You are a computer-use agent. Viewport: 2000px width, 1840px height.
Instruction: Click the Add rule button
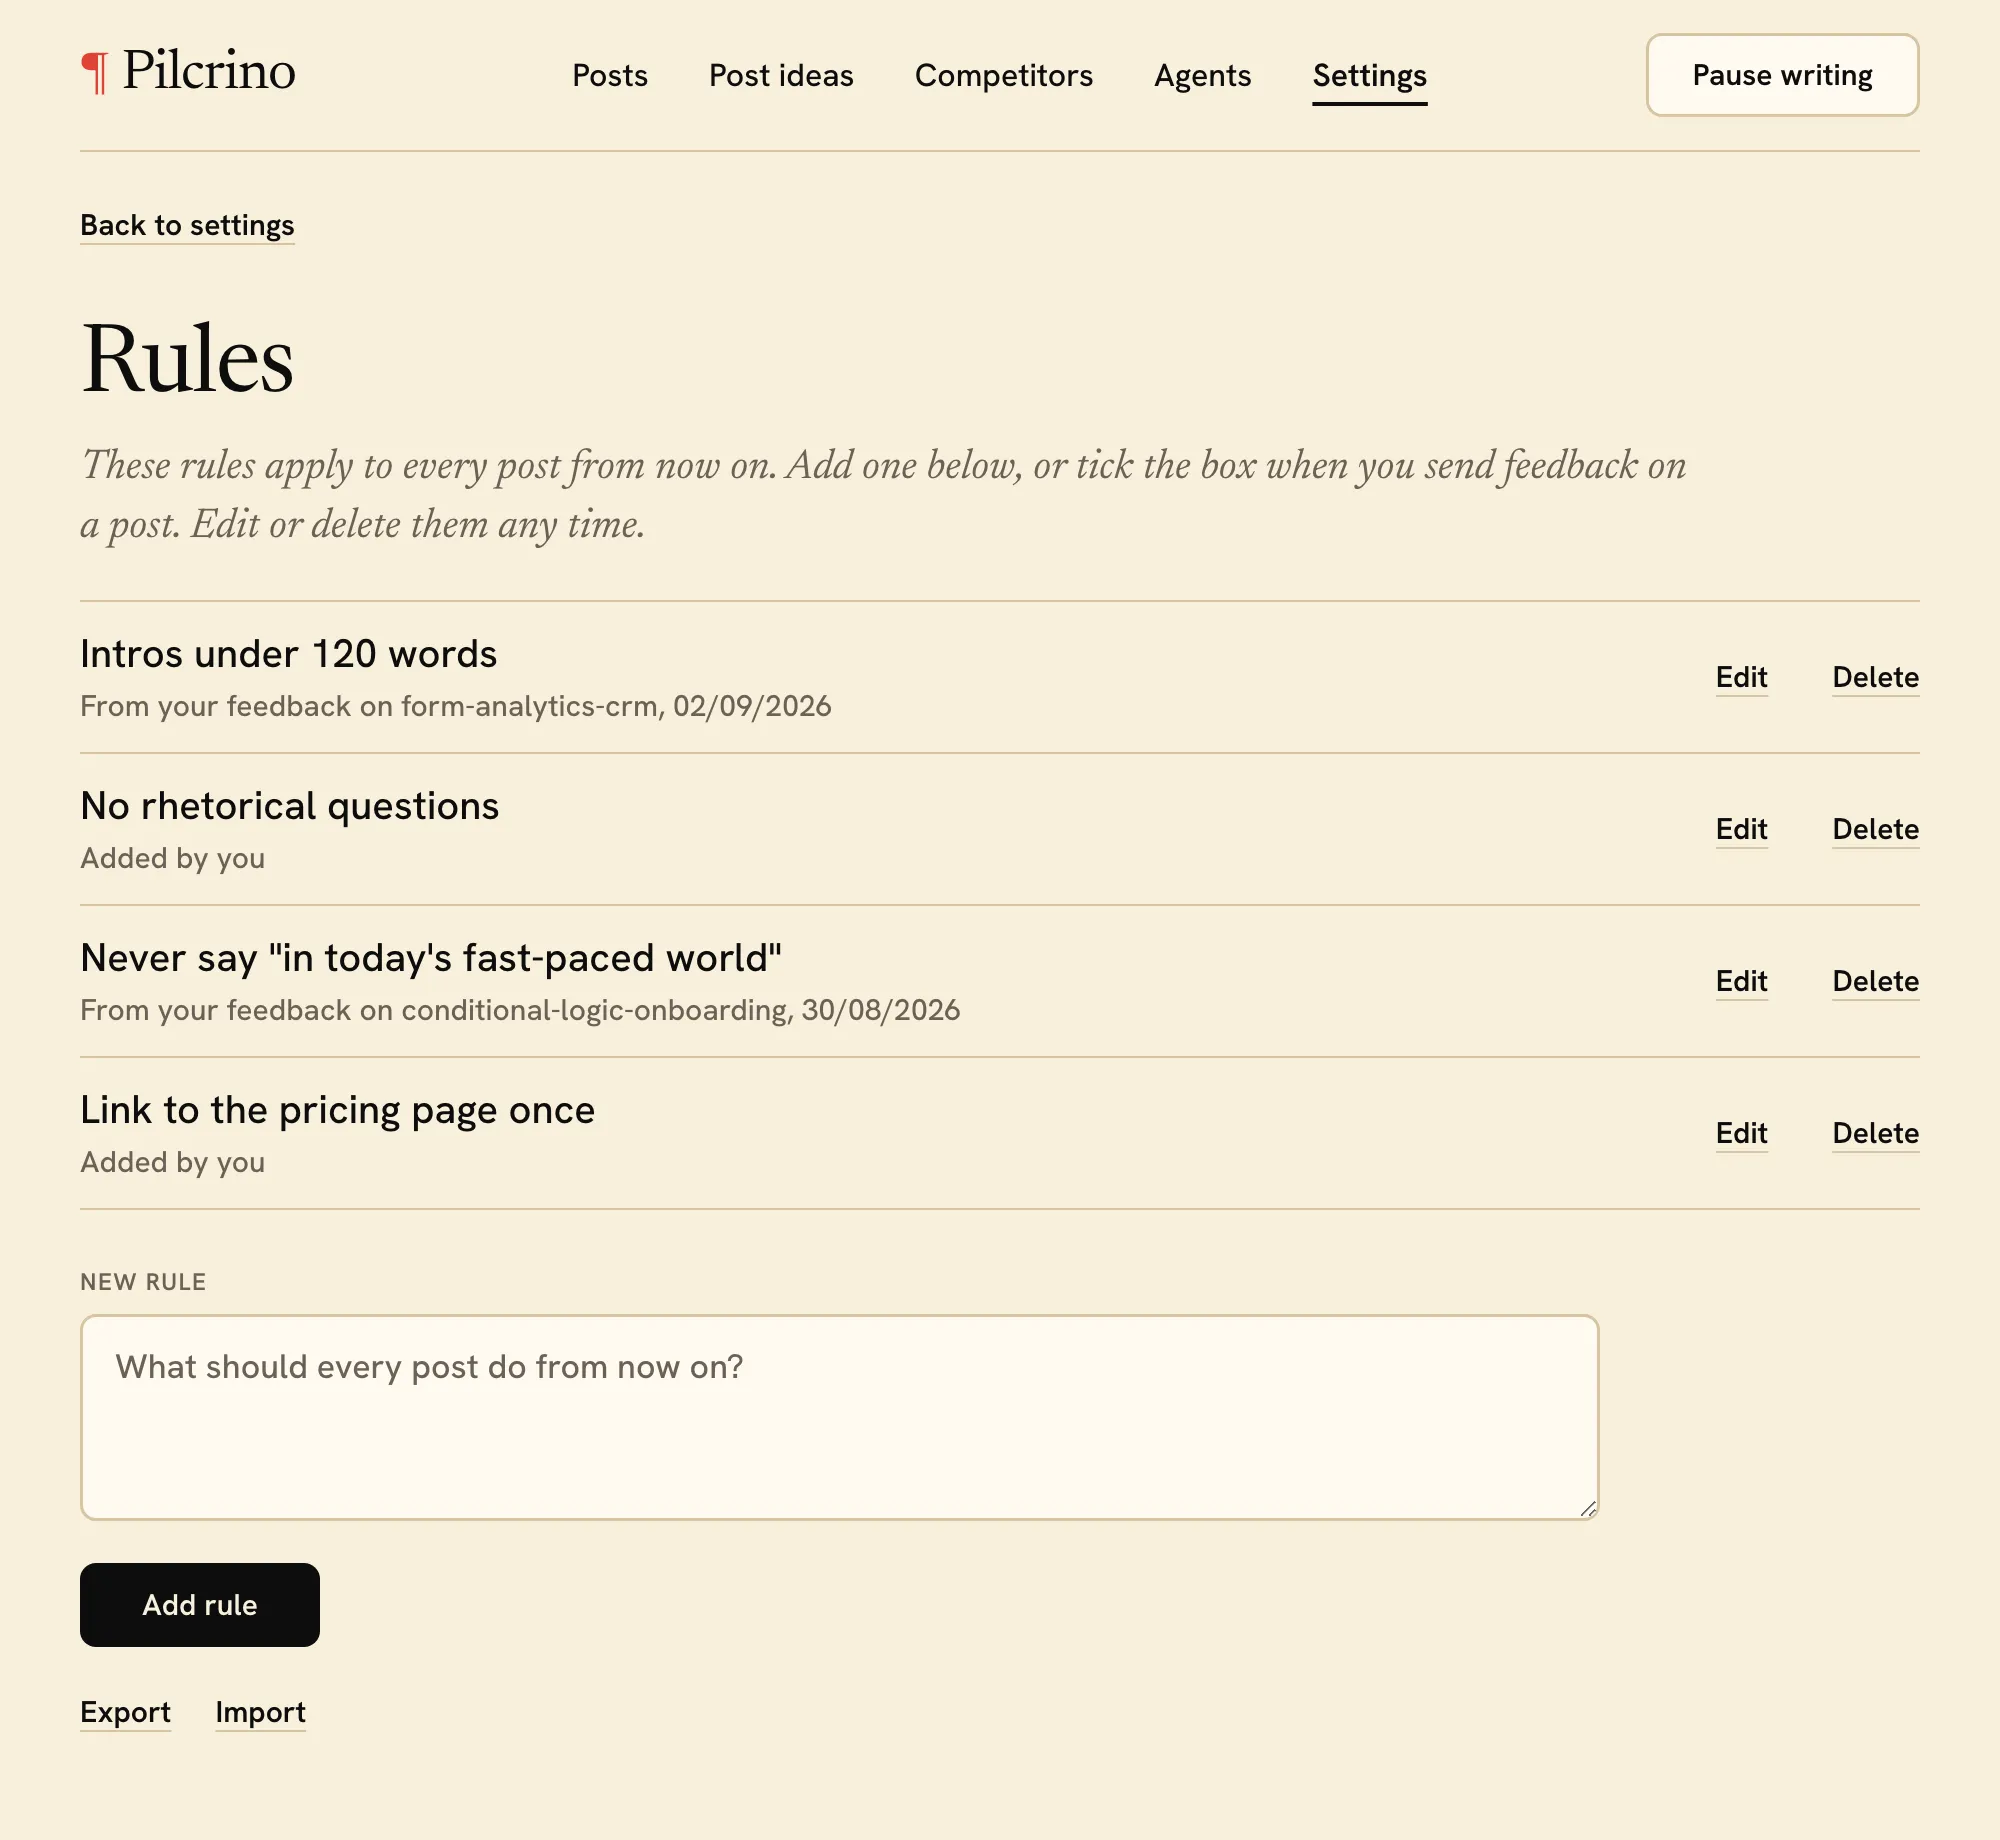click(x=200, y=1604)
